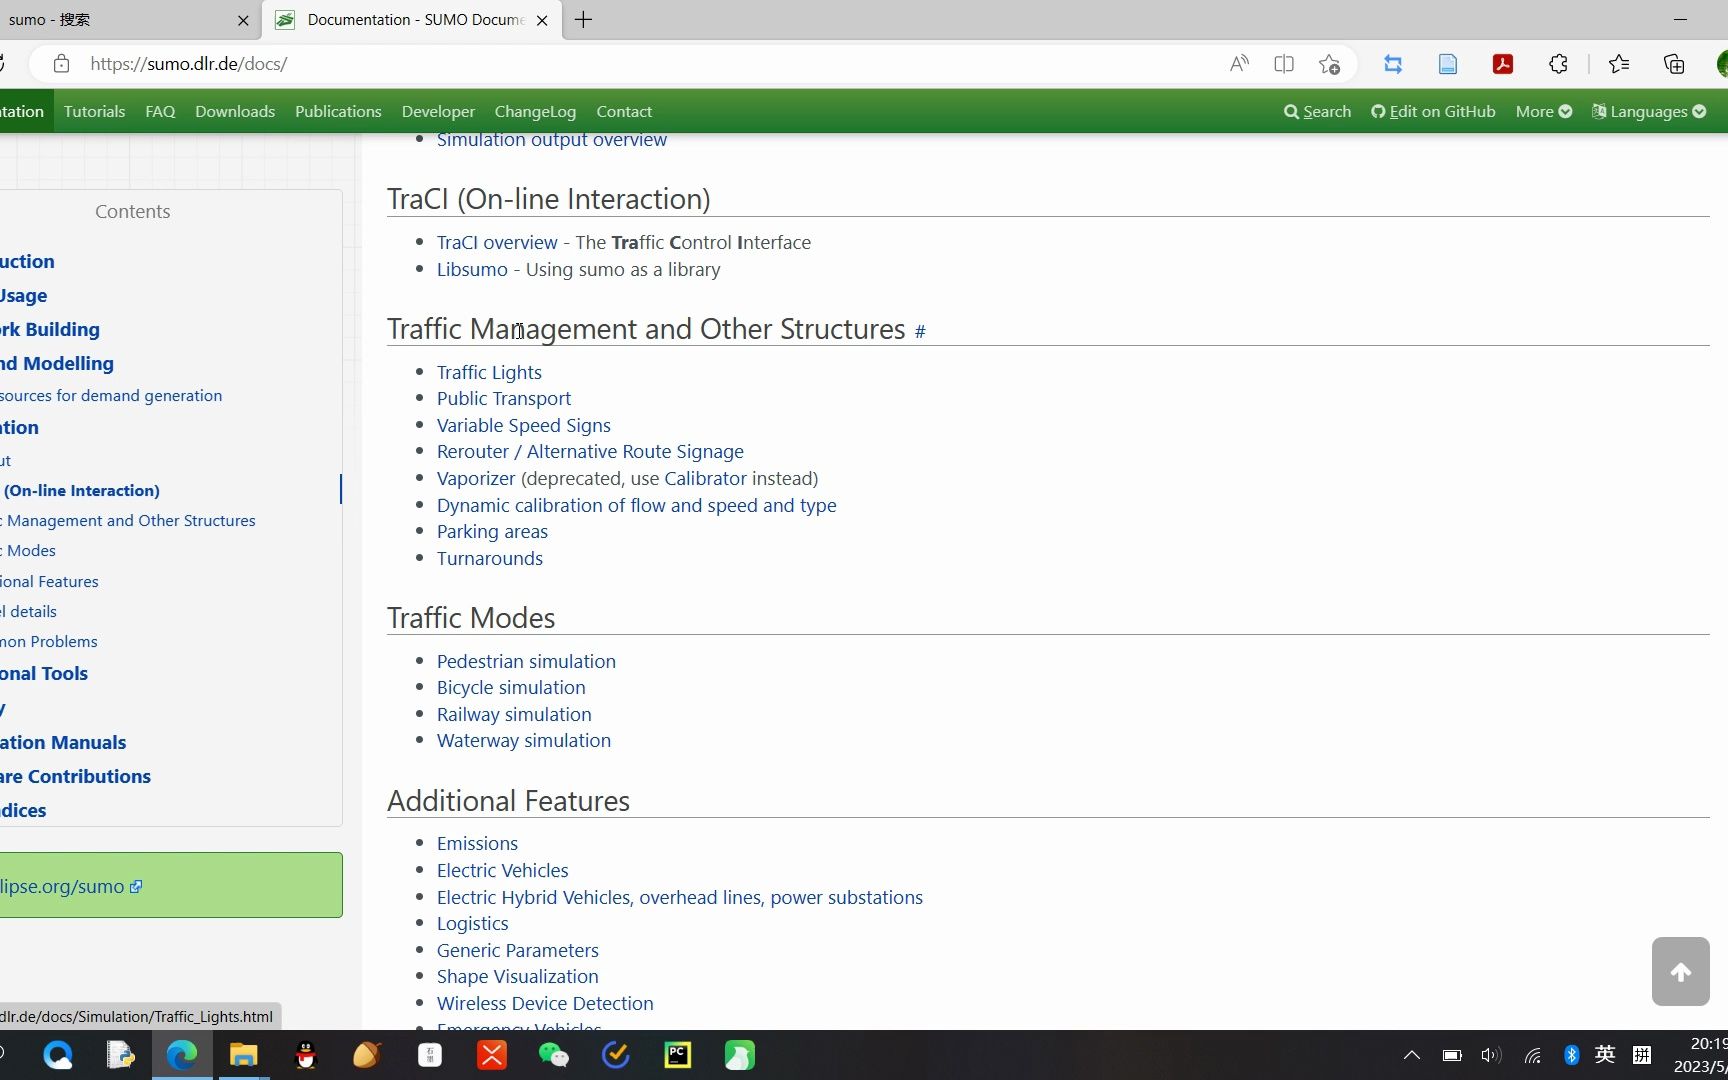Open the red X app in taskbar

[x=492, y=1055]
